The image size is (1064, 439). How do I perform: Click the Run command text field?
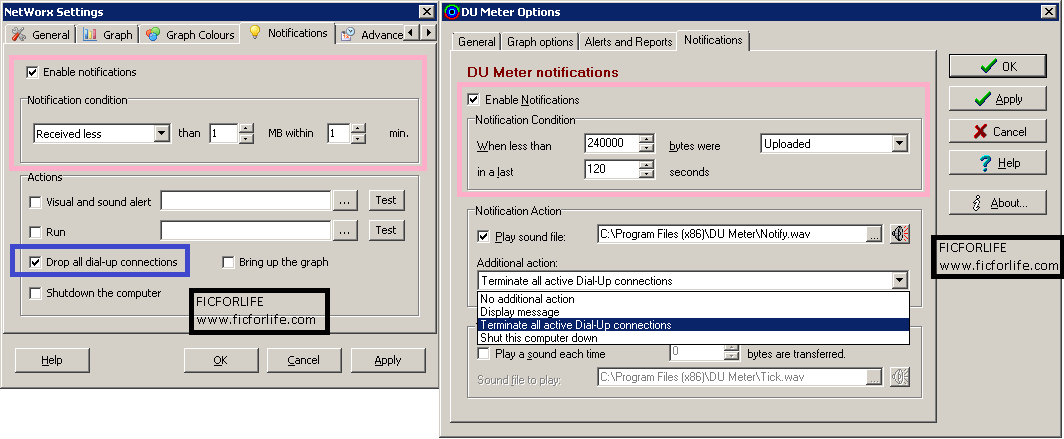tap(246, 231)
